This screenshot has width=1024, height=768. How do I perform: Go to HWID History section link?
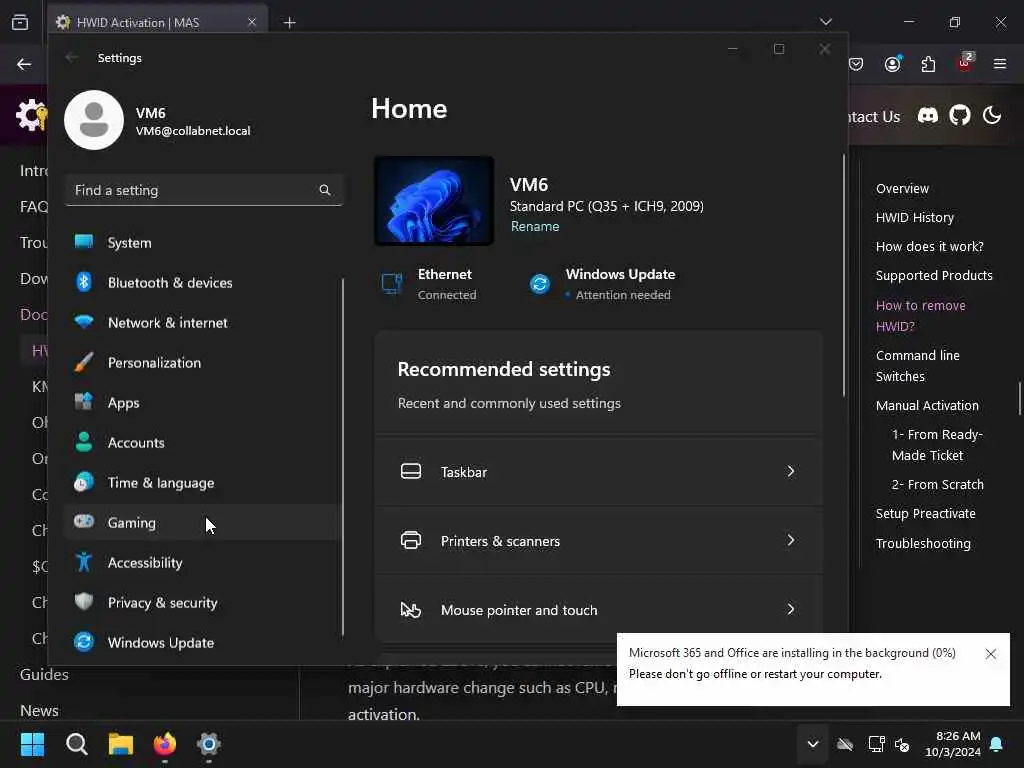click(914, 217)
